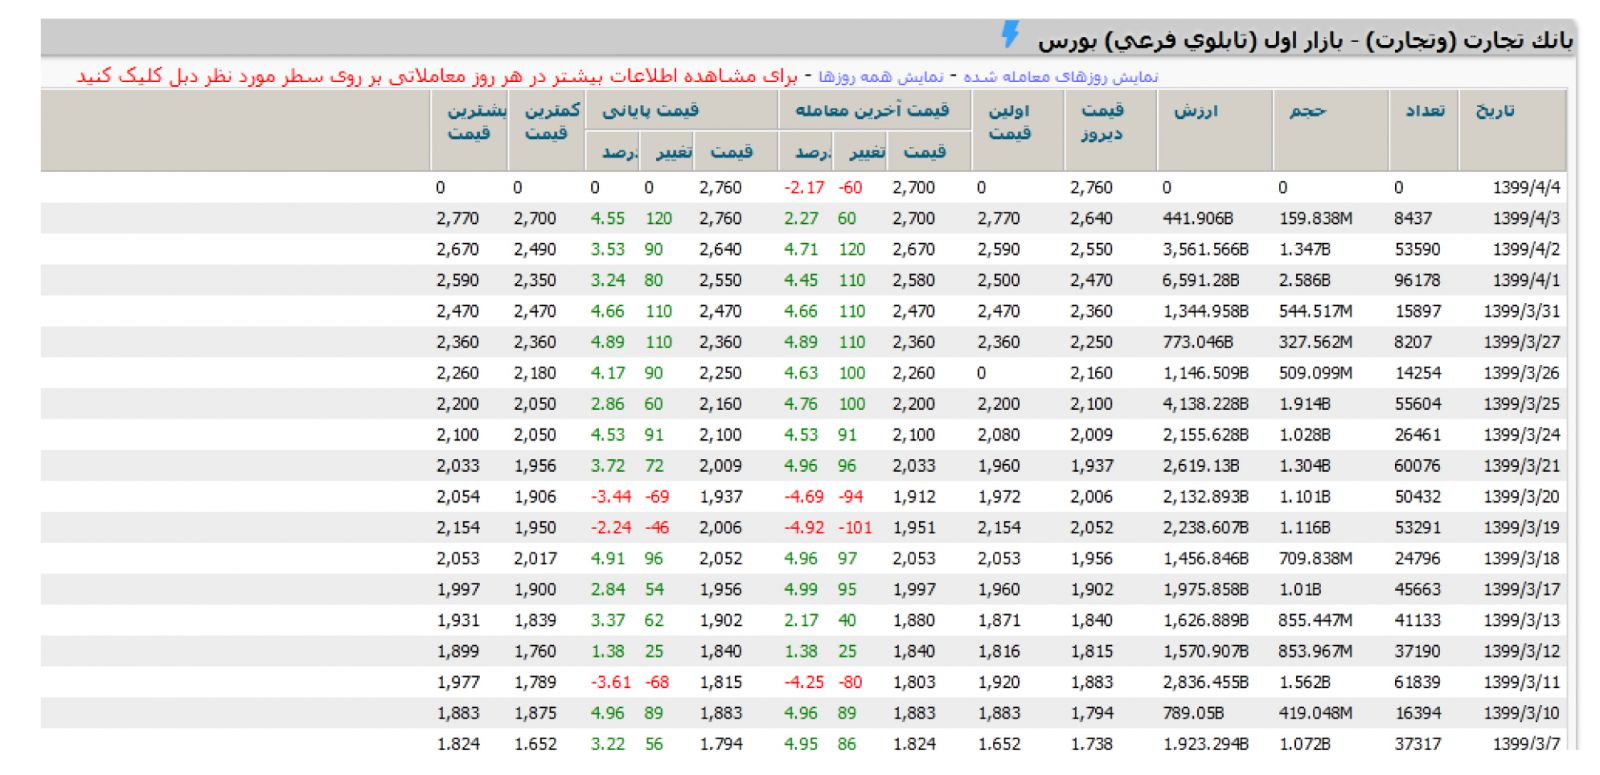Click the value cell 1,570.907B
The width and height of the screenshot is (1600, 775).
[x=1205, y=652]
